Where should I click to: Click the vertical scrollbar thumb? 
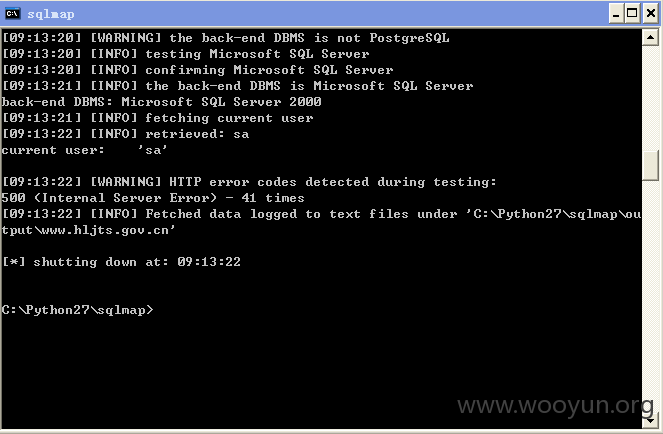click(x=650, y=165)
